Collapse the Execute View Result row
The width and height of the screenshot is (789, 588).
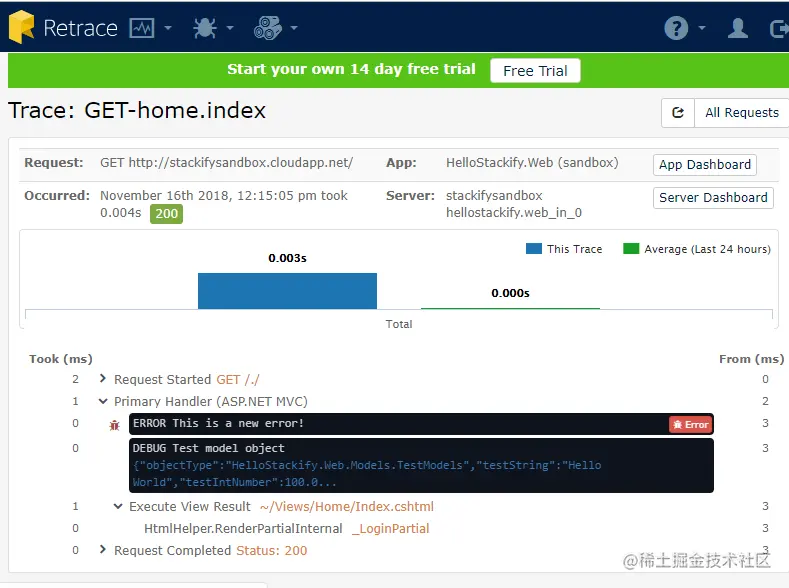(x=118, y=506)
